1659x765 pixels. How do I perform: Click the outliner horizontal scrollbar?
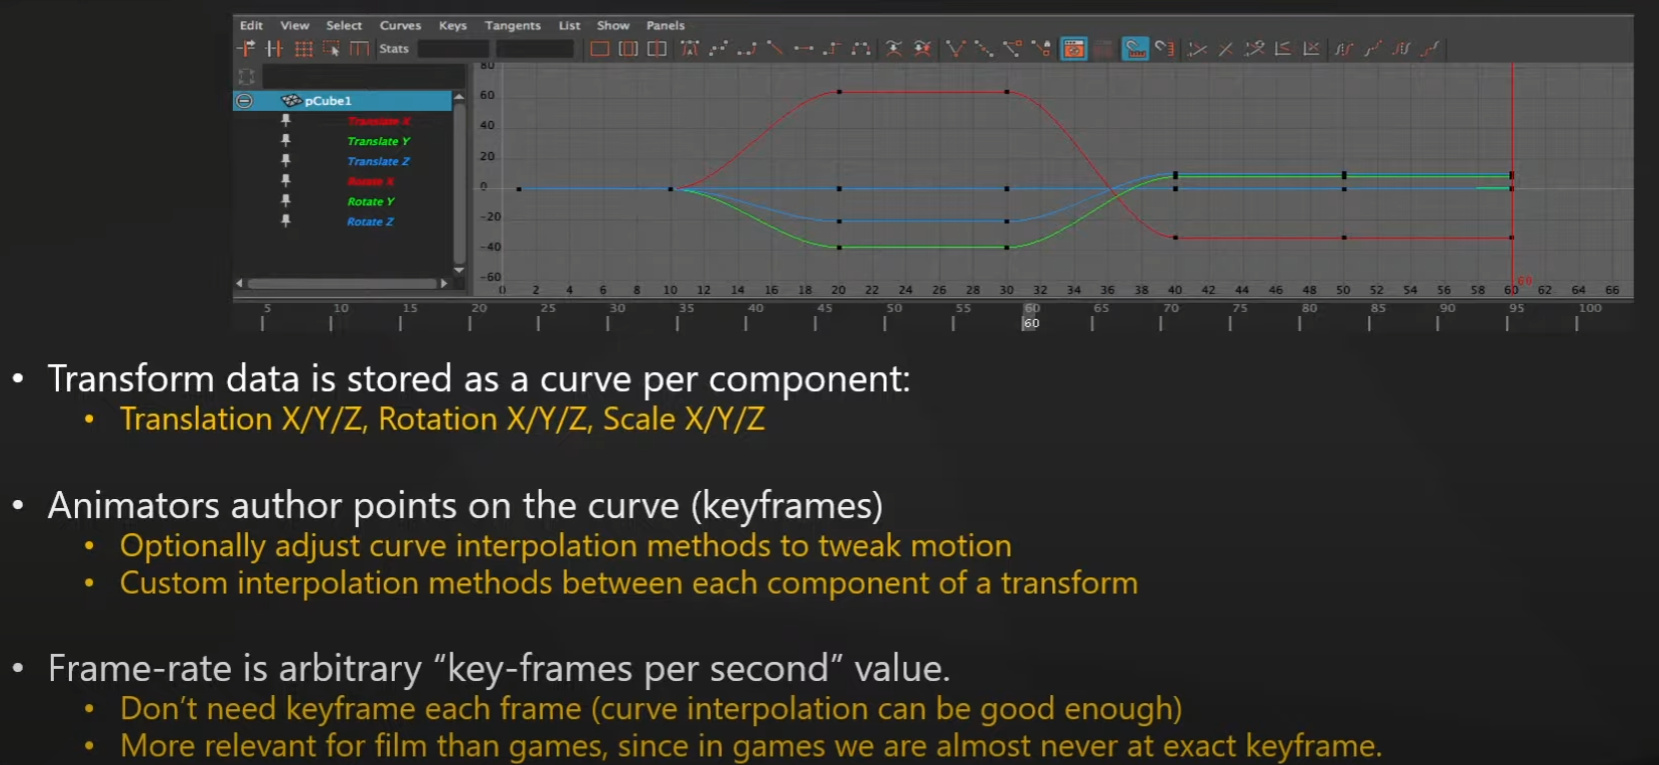[340, 284]
